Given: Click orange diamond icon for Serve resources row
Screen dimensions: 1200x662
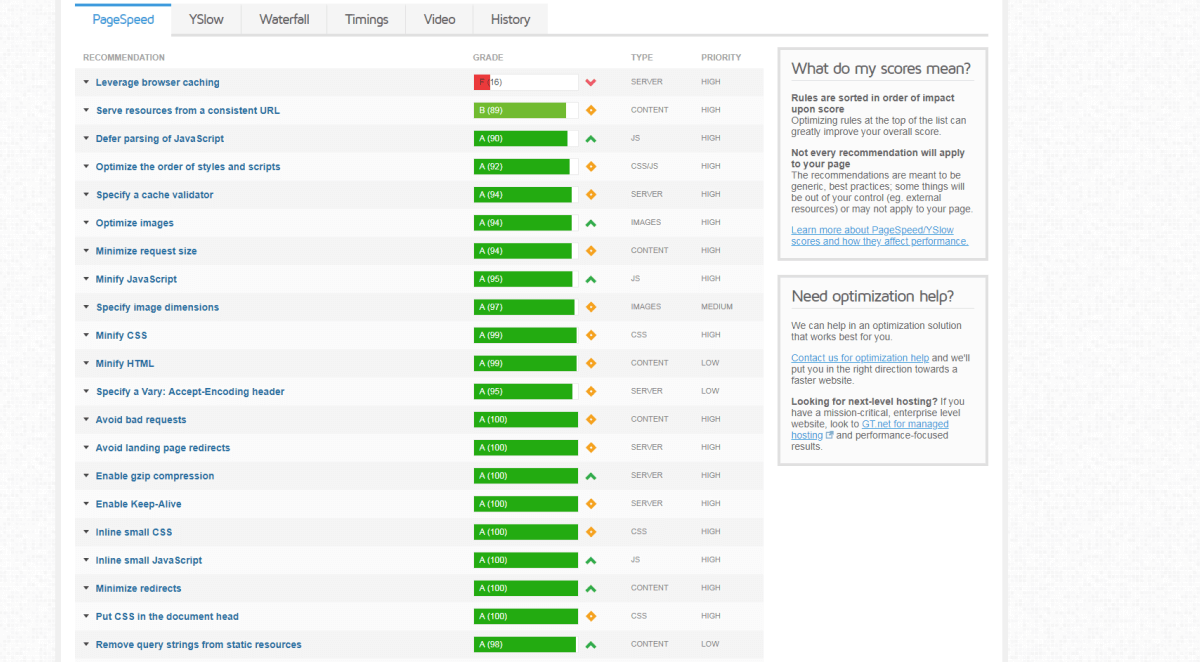Looking at the screenshot, I should [x=591, y=111].
